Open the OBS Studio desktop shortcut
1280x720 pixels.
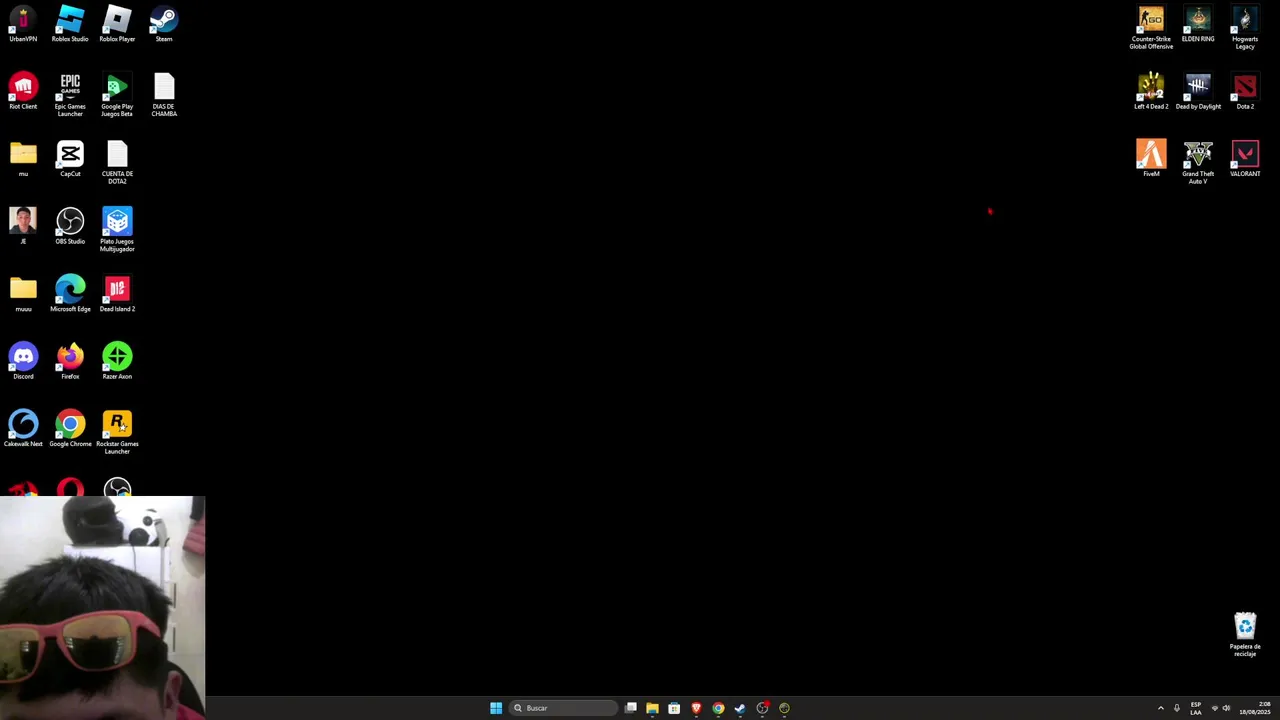point(70,226)
